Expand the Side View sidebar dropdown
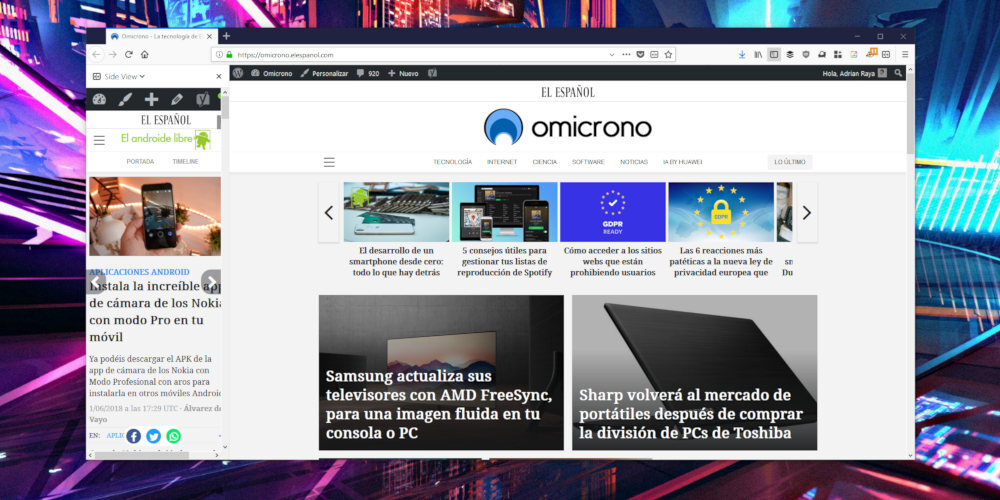1000x500 pixels. click(x=119, y=77)
